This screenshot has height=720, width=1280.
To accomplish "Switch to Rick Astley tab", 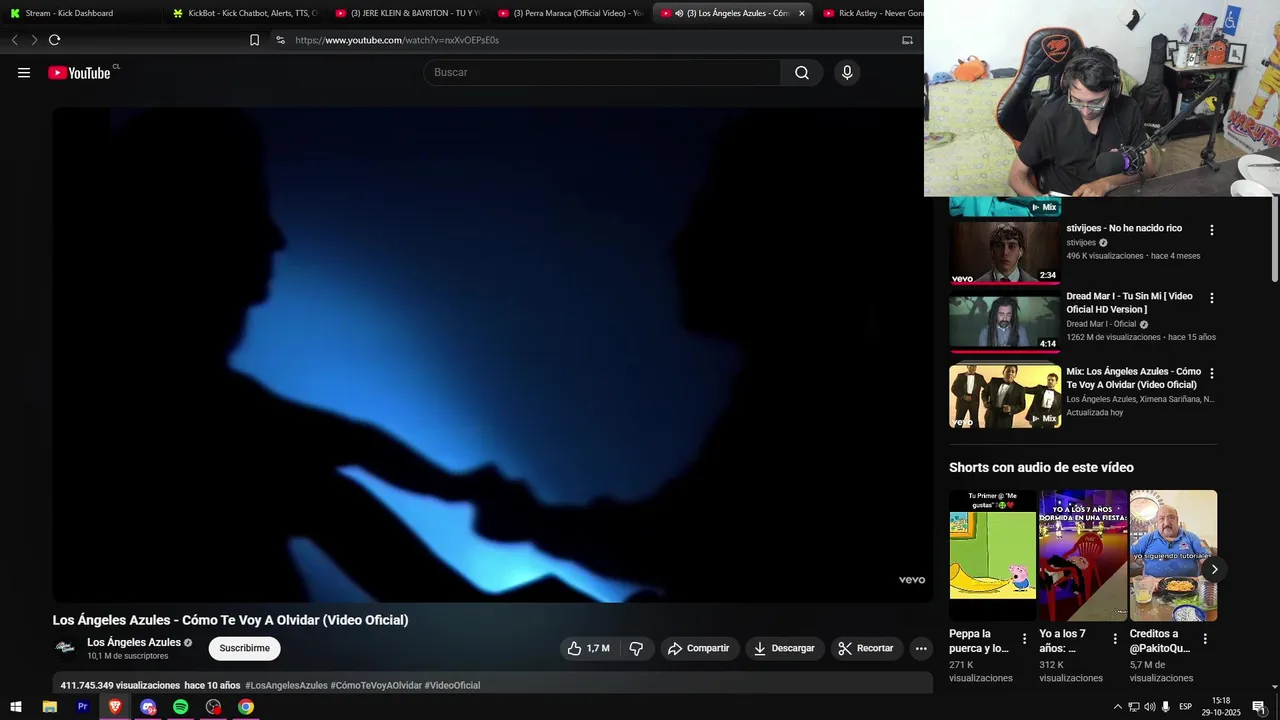I will click(x=872, y=13).
